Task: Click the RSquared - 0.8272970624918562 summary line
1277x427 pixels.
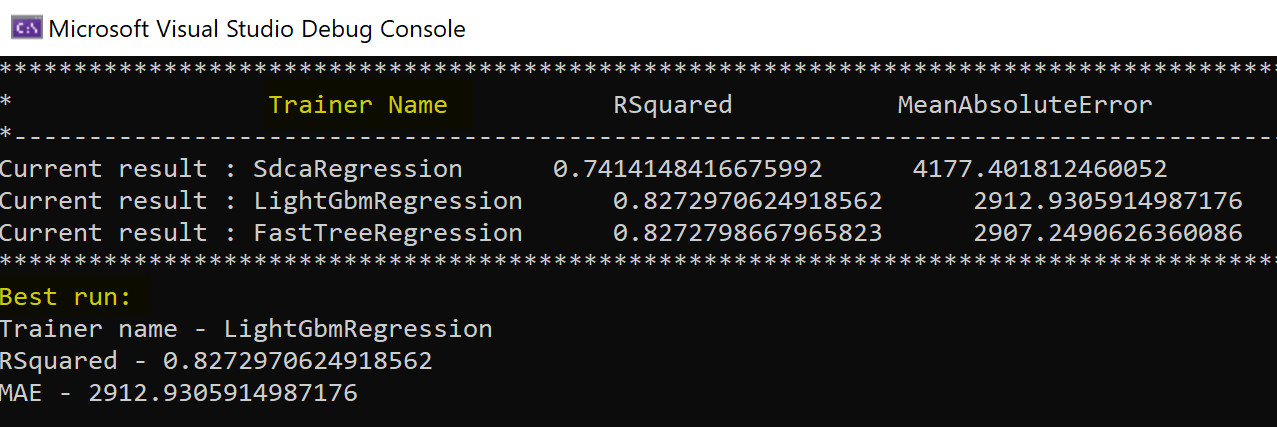Action: [216, 361]
